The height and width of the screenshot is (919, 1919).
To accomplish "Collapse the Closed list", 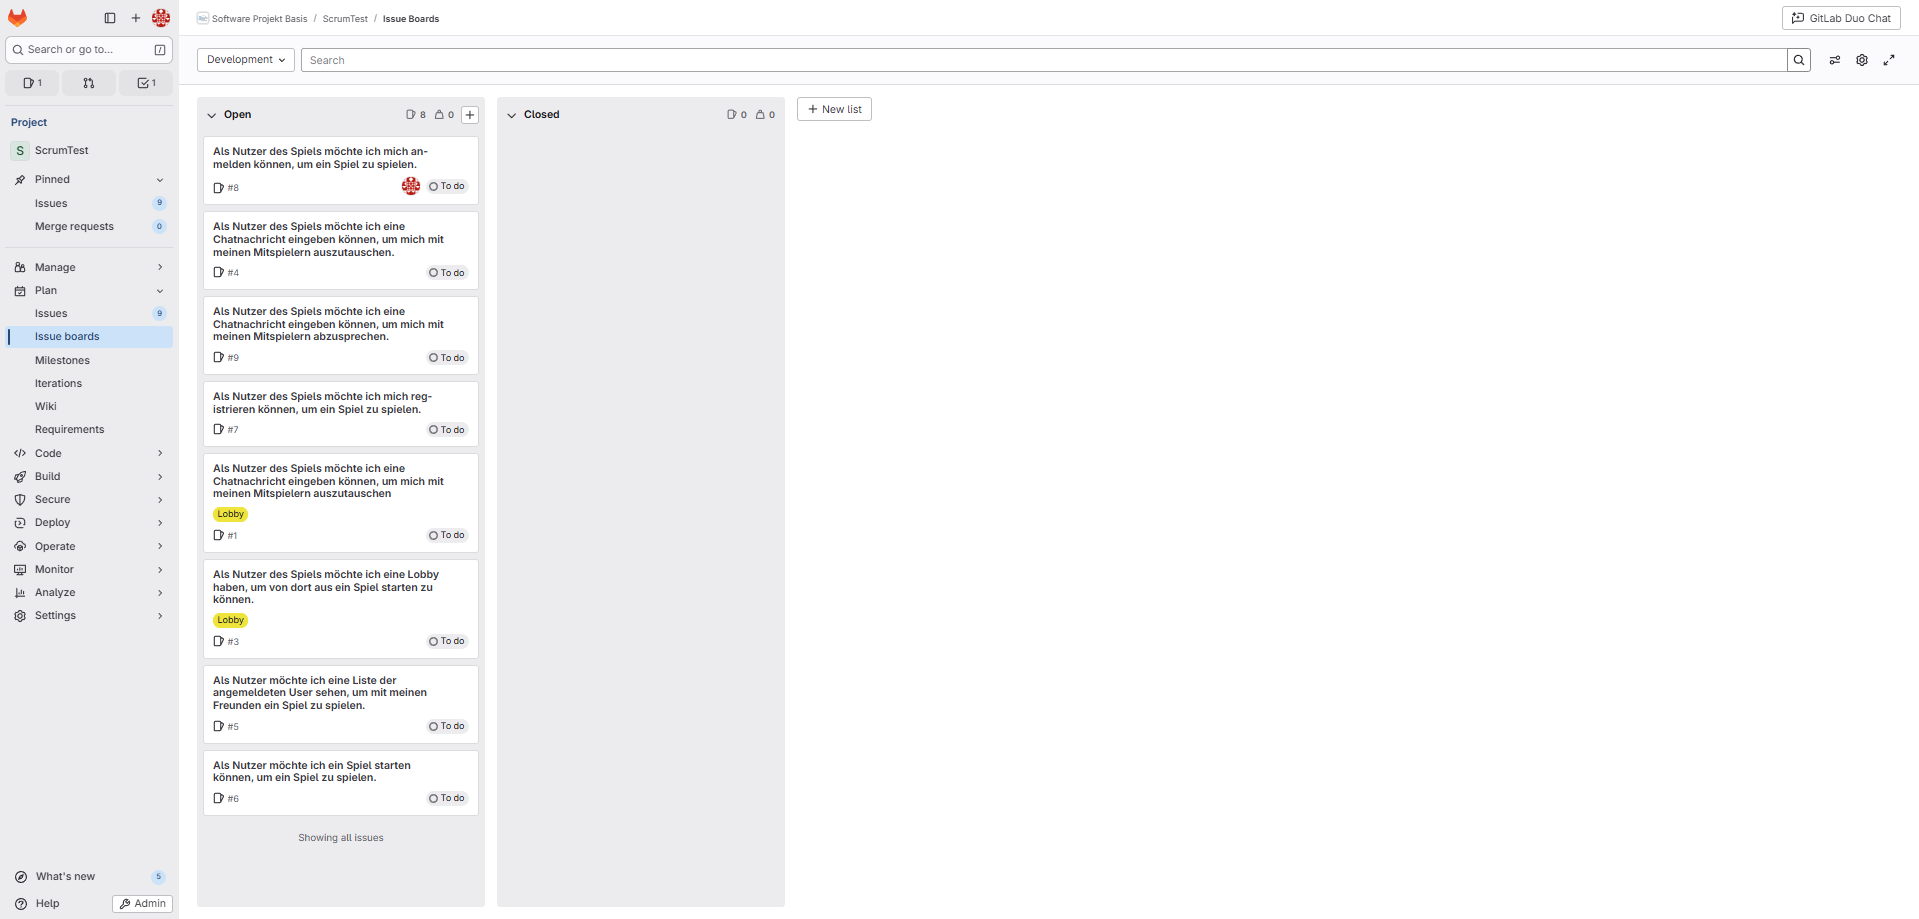I will click(512, 115).
